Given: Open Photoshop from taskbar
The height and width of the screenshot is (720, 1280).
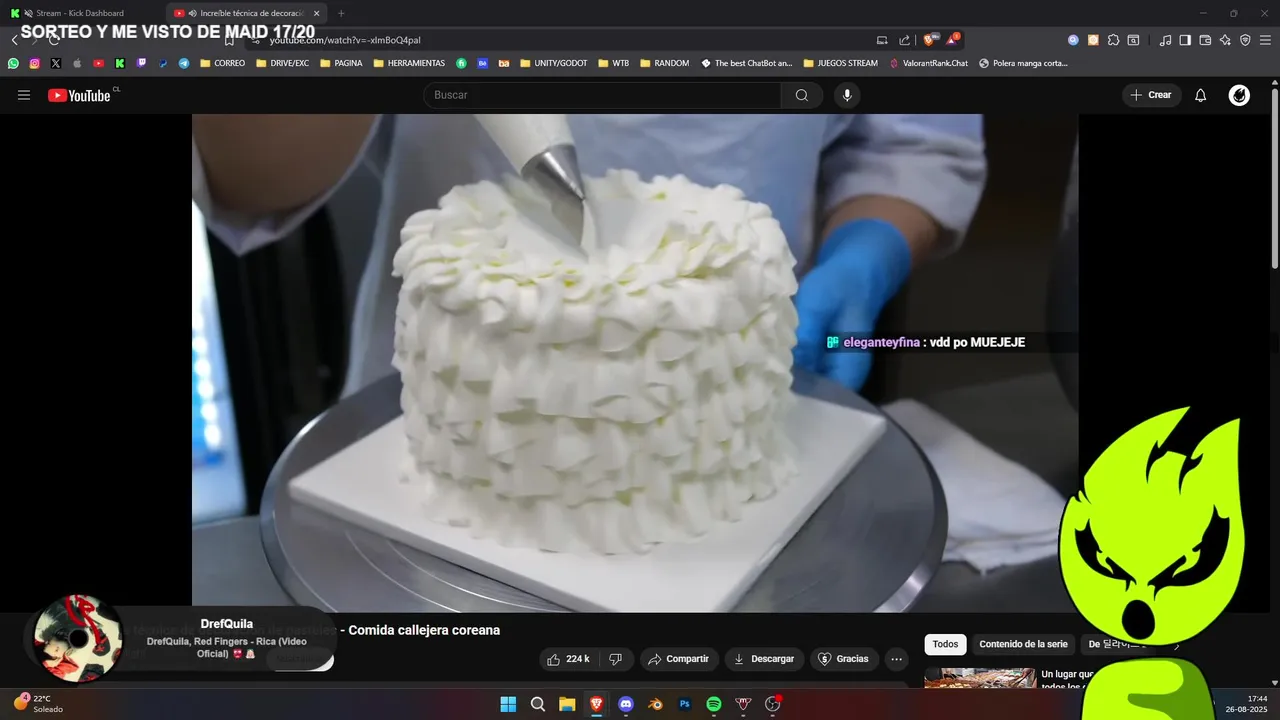Looking at the screenshot, I should 685,704.
